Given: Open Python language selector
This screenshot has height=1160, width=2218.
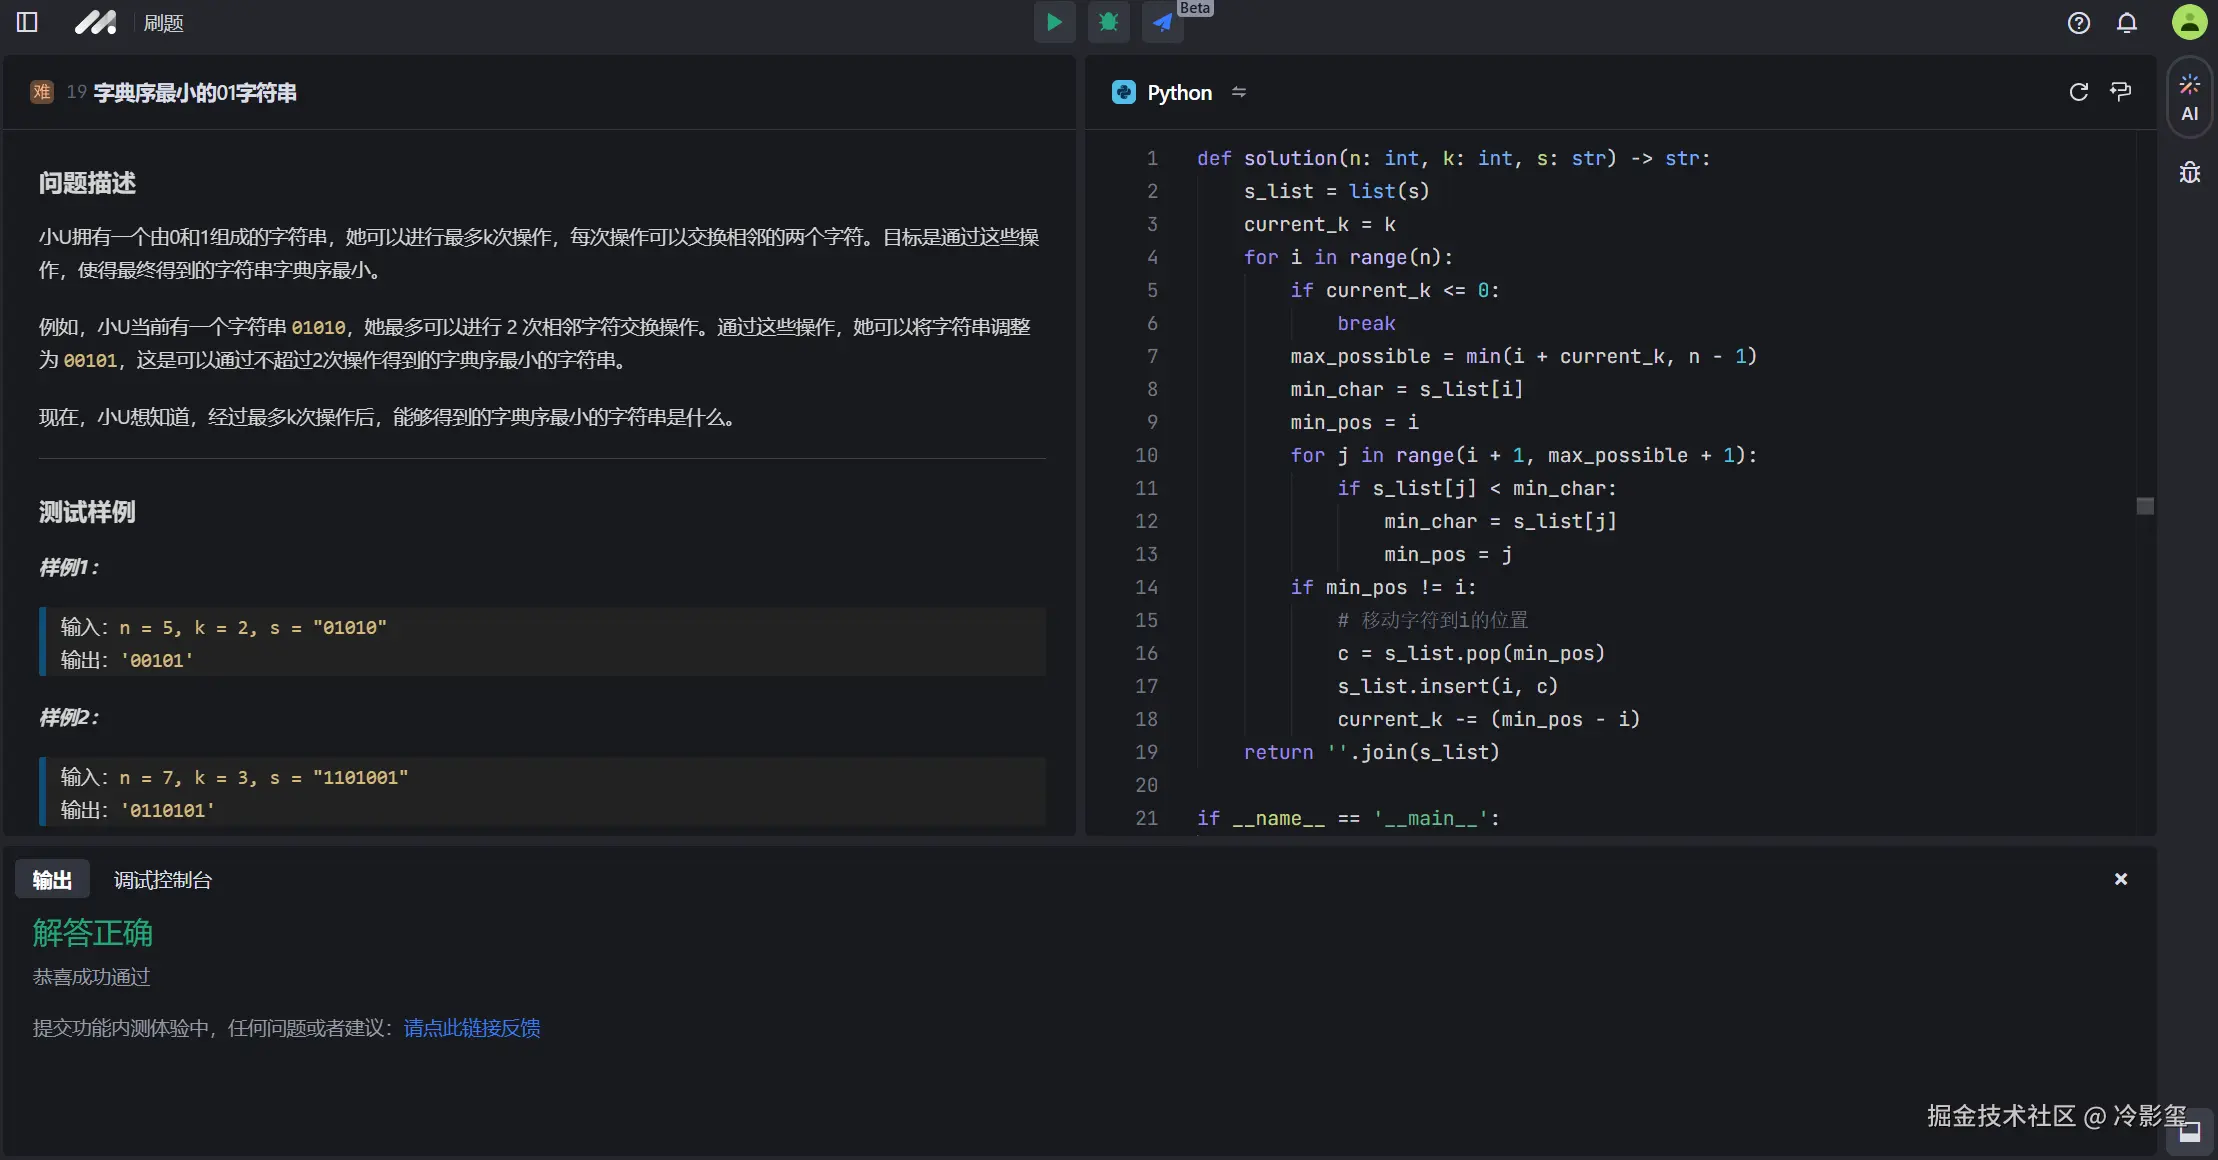Looking at the screenshot, I should point(1178,93).
